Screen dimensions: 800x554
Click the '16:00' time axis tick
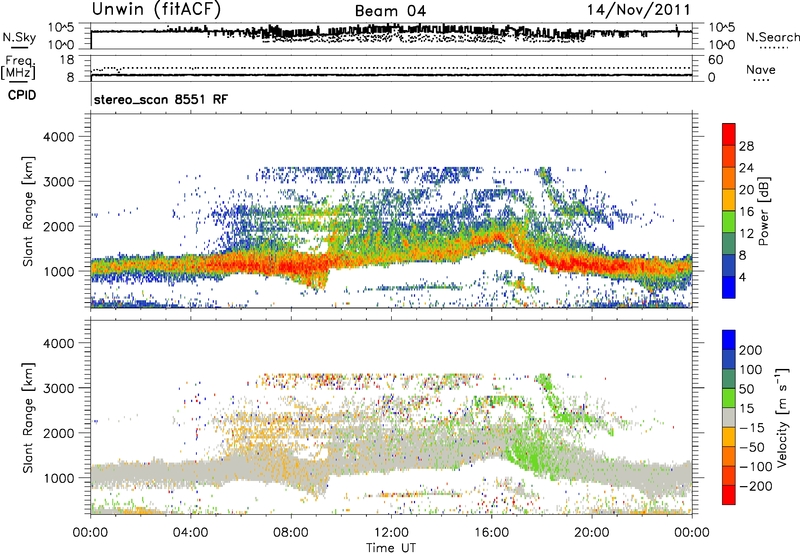(491, 533)
